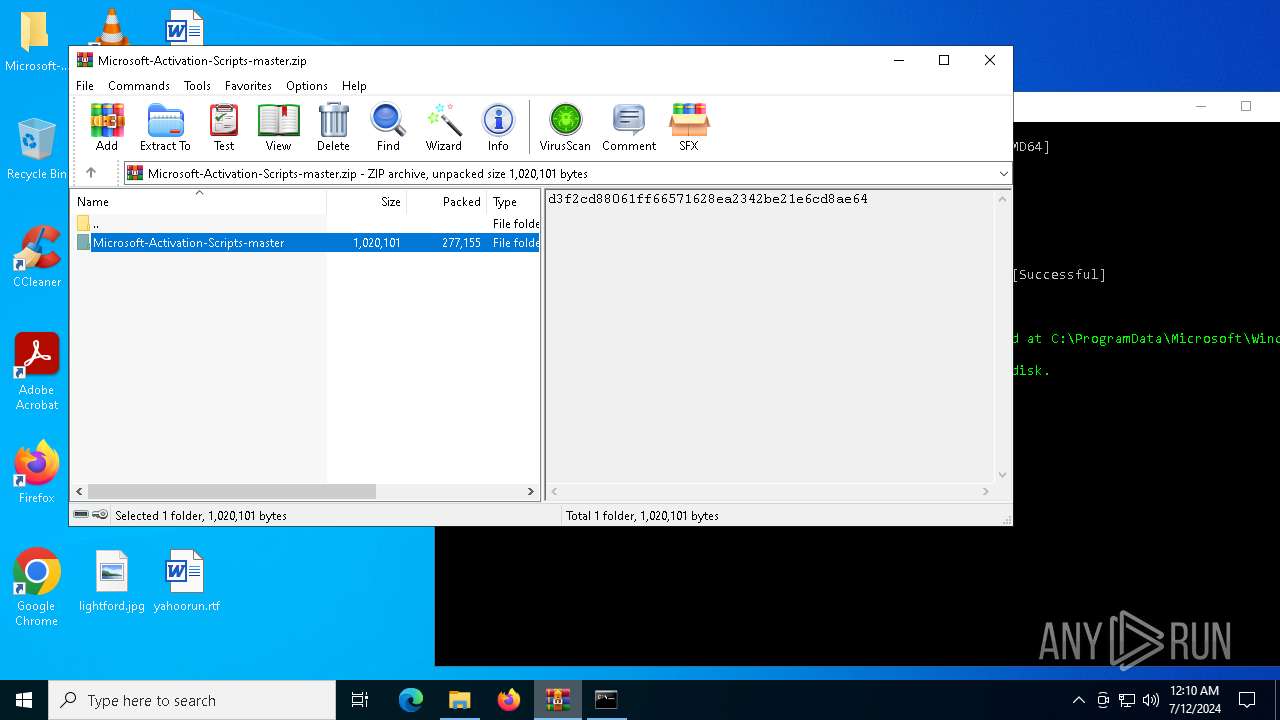Select lightford.jpg desktop file
Viewport: 1280px width, 720px height.
(x=112, y=581)
